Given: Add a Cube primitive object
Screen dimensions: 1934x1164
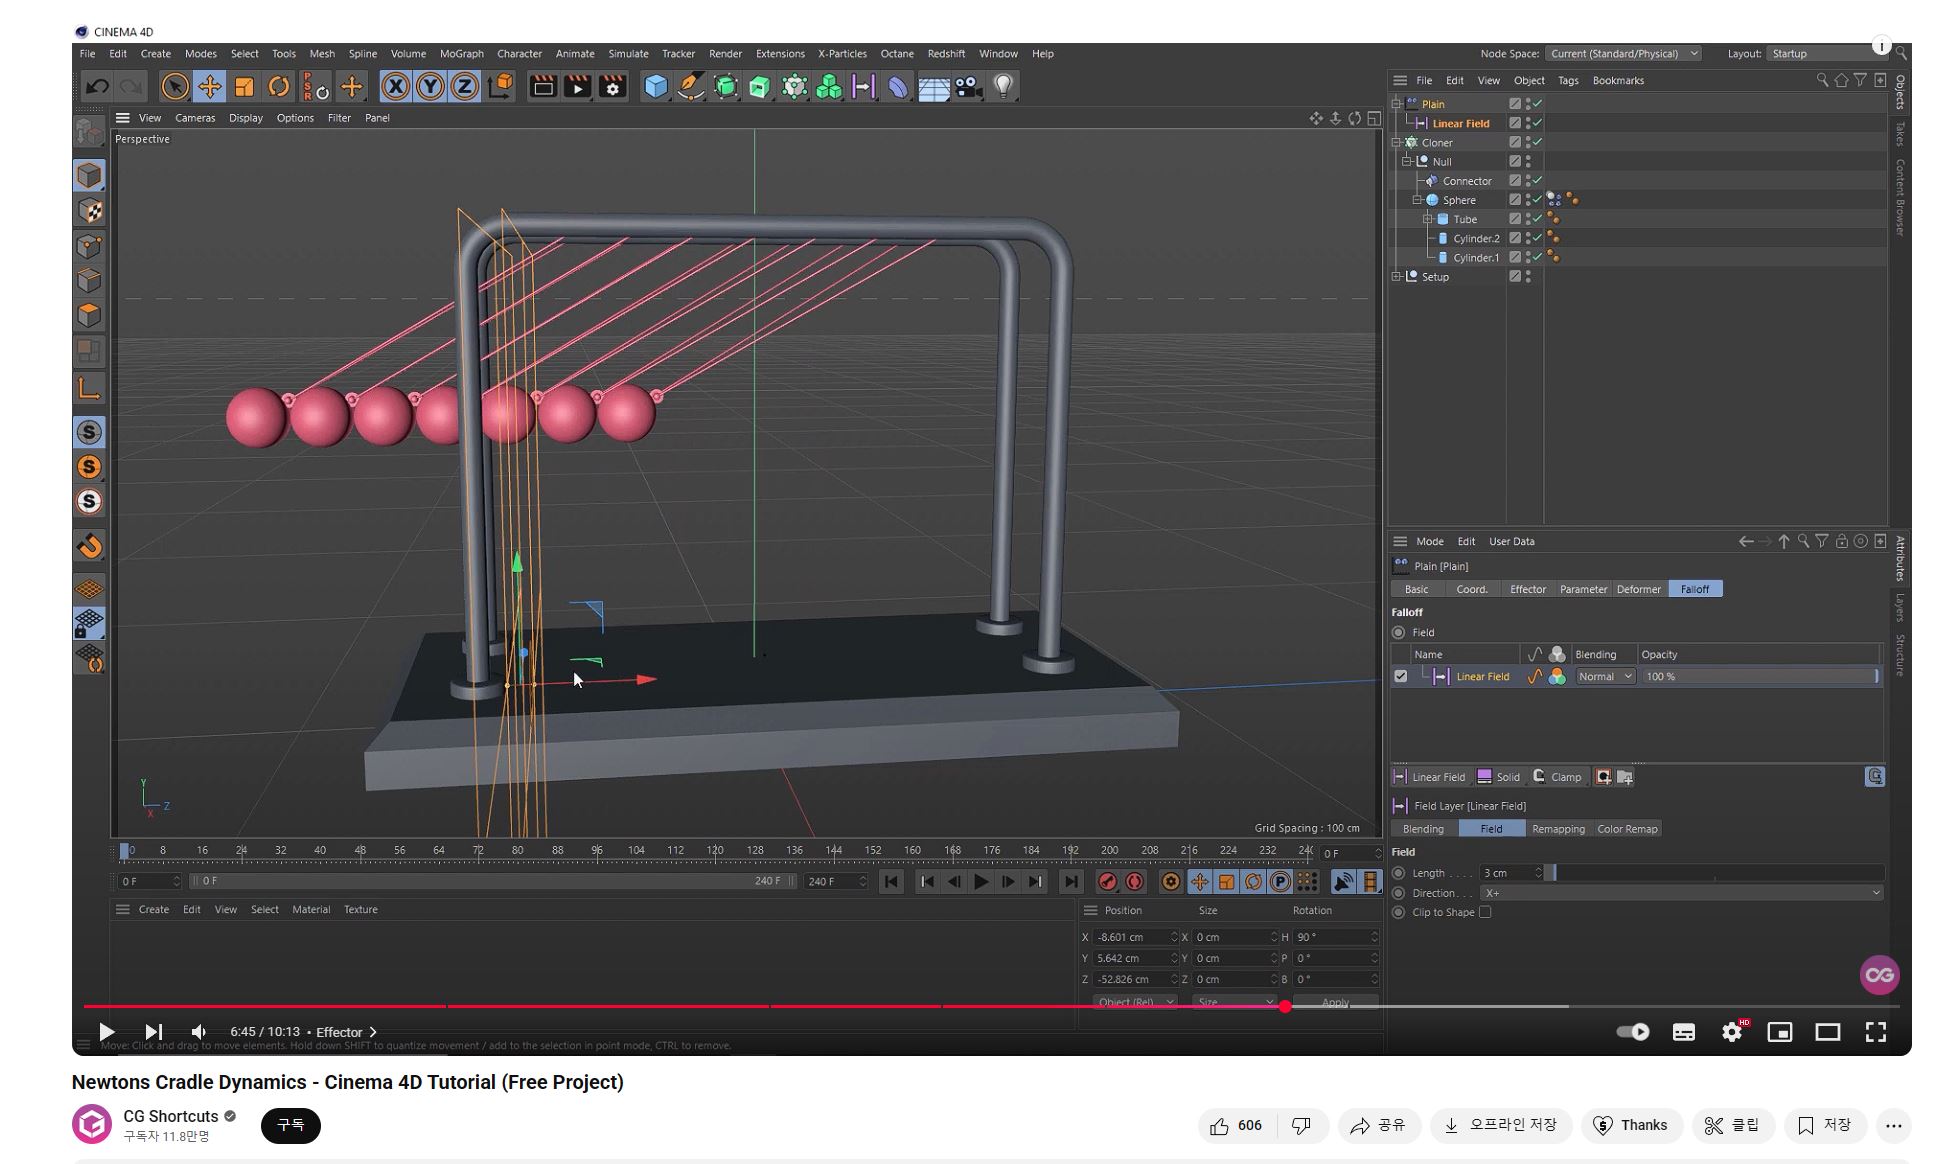Looking at the screenshot, I should tap(655, 87).
